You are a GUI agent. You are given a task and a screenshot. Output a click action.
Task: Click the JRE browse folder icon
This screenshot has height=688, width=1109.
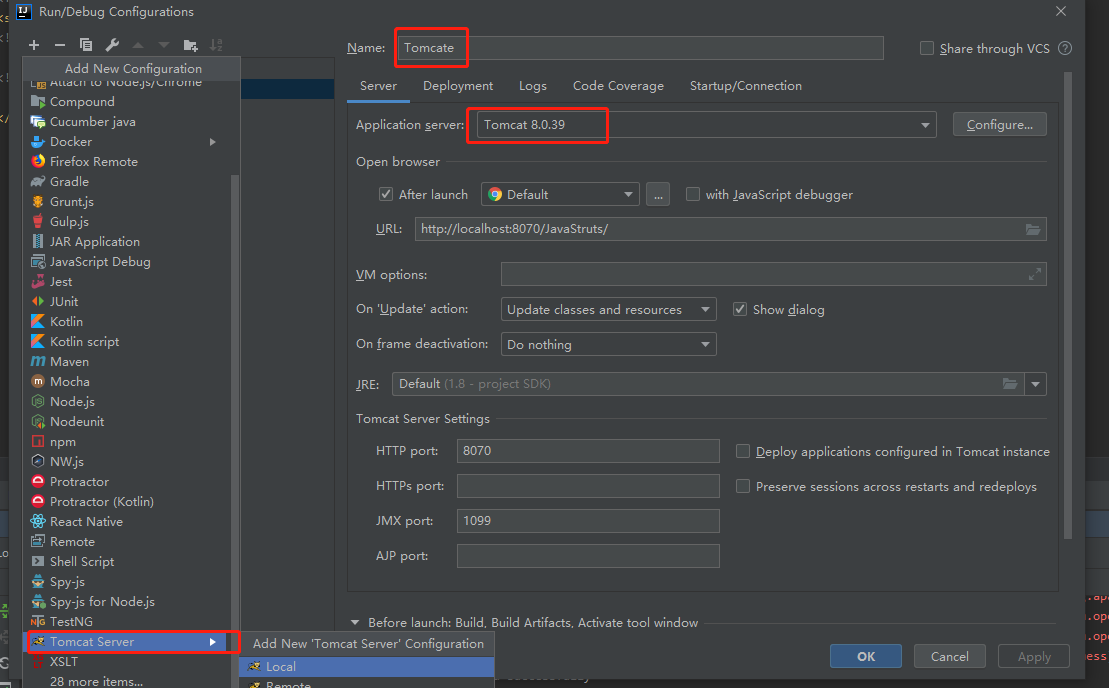pos(1009,384)
